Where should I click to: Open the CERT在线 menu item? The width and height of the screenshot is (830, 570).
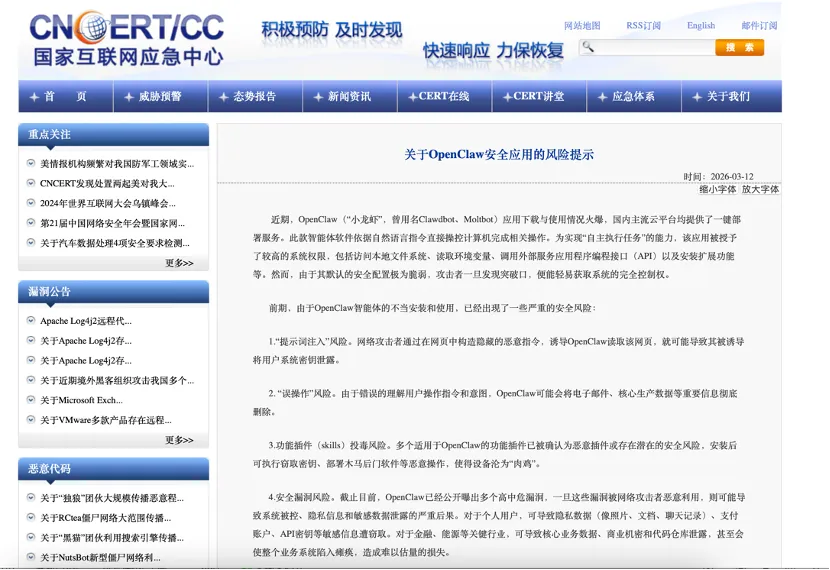coord(445,96)
